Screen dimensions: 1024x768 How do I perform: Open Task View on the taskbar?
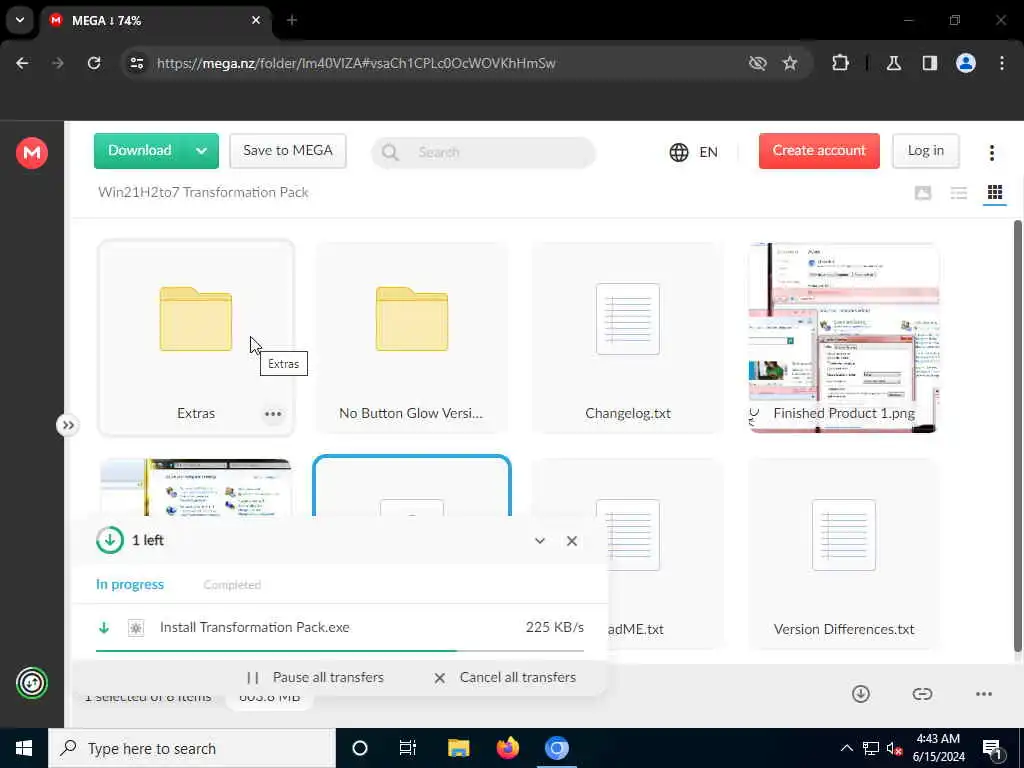(408, 748)
